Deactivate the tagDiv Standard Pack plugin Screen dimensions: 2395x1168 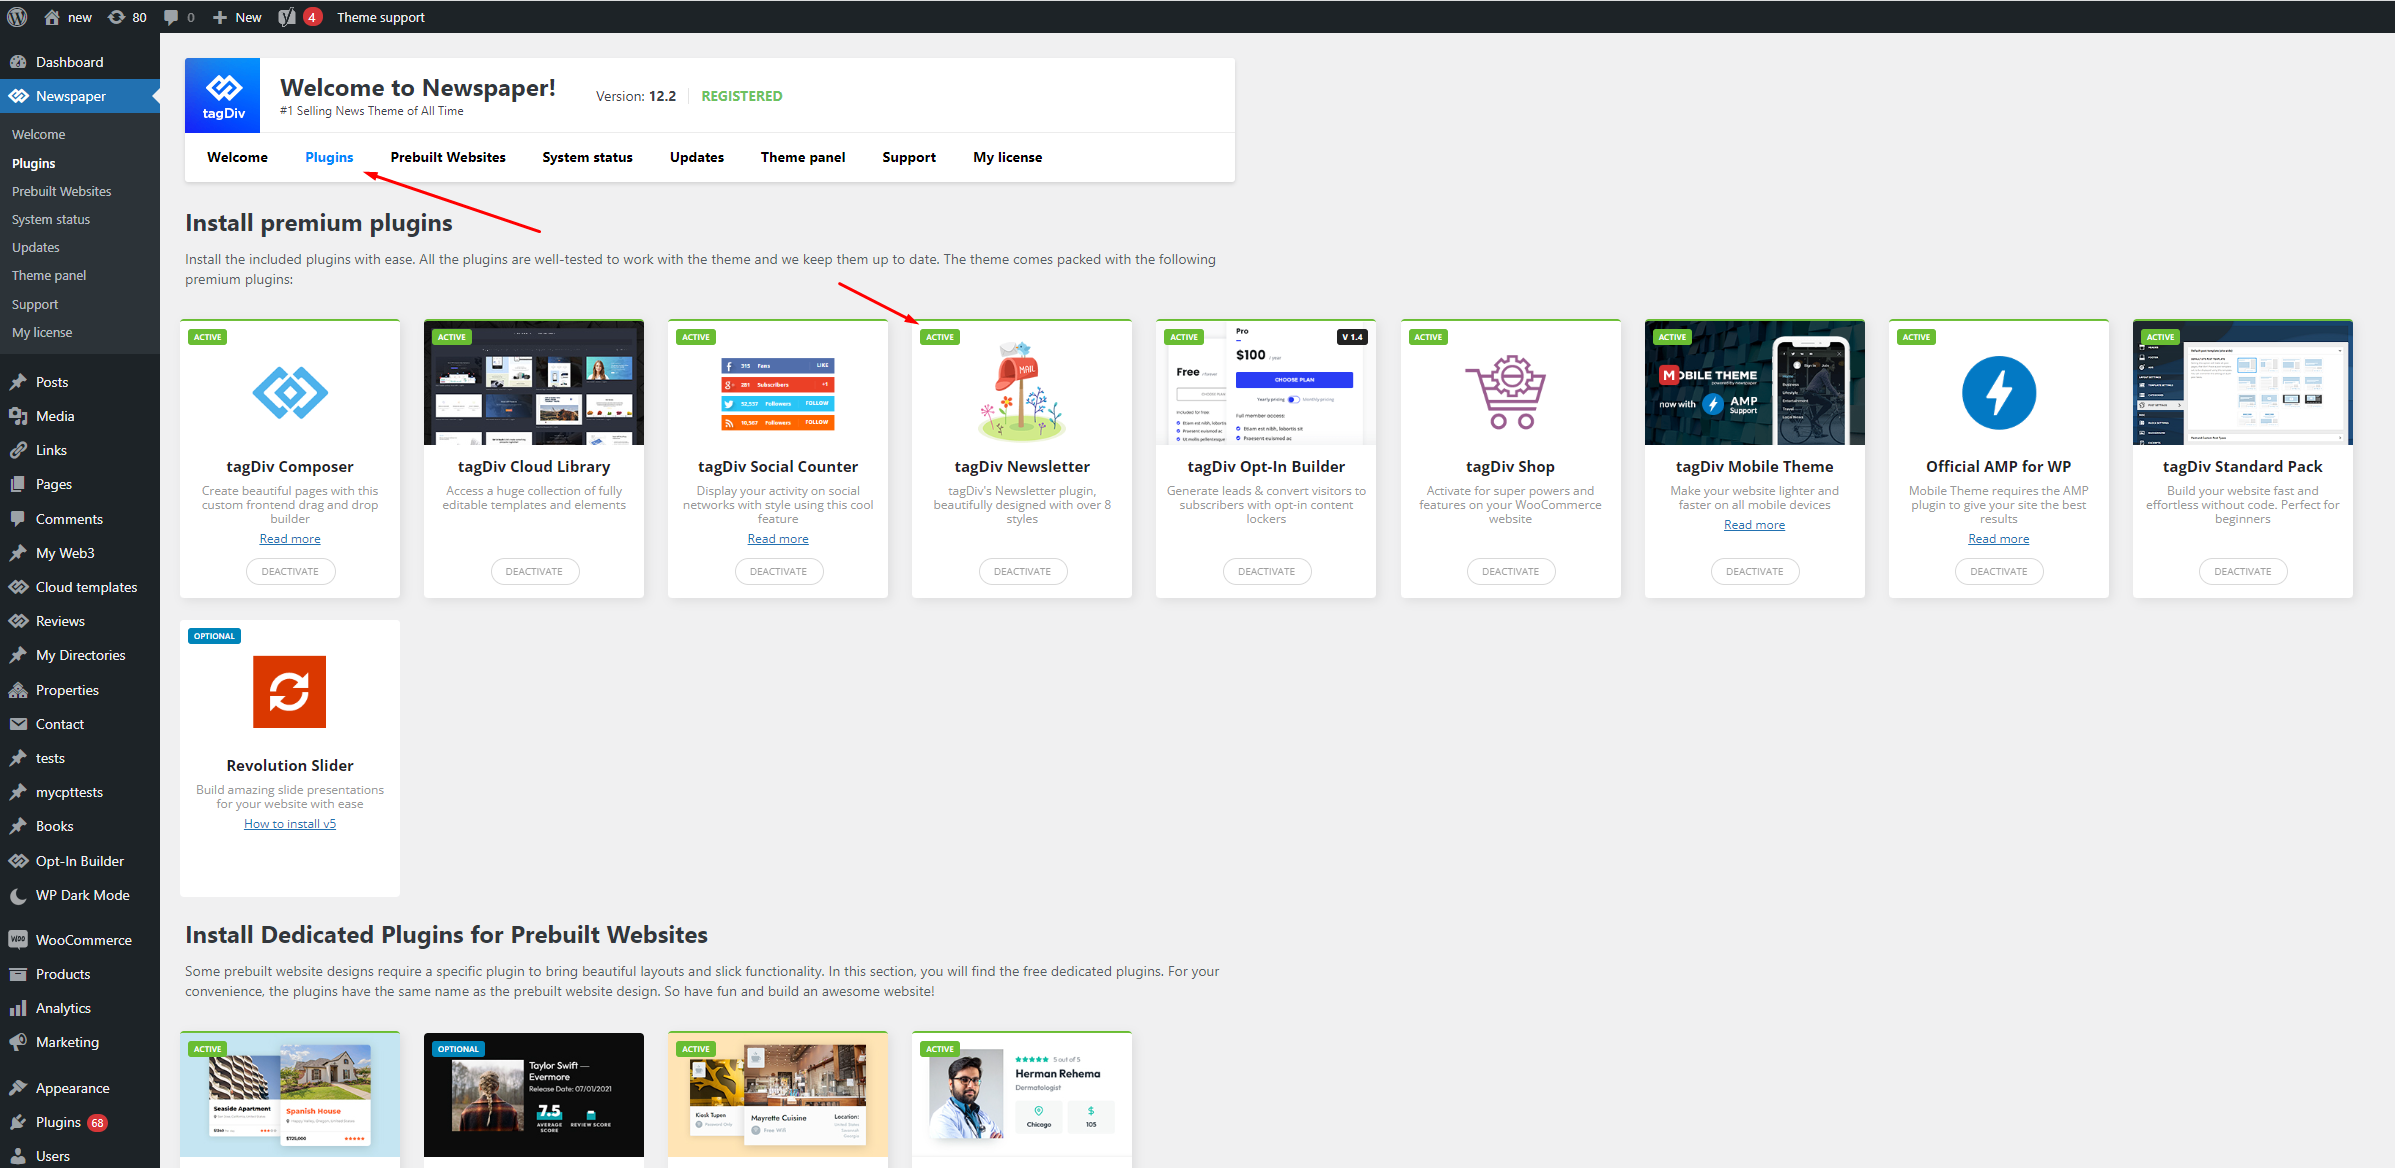tap(2243, 571)
